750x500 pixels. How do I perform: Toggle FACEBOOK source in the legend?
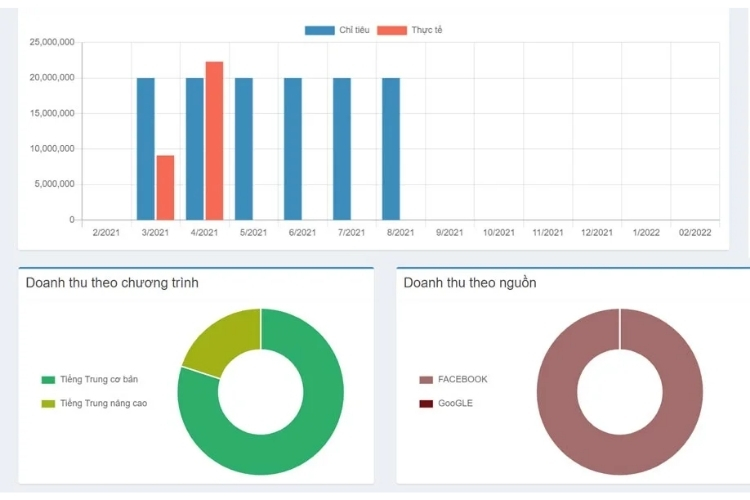coord(462,380)
